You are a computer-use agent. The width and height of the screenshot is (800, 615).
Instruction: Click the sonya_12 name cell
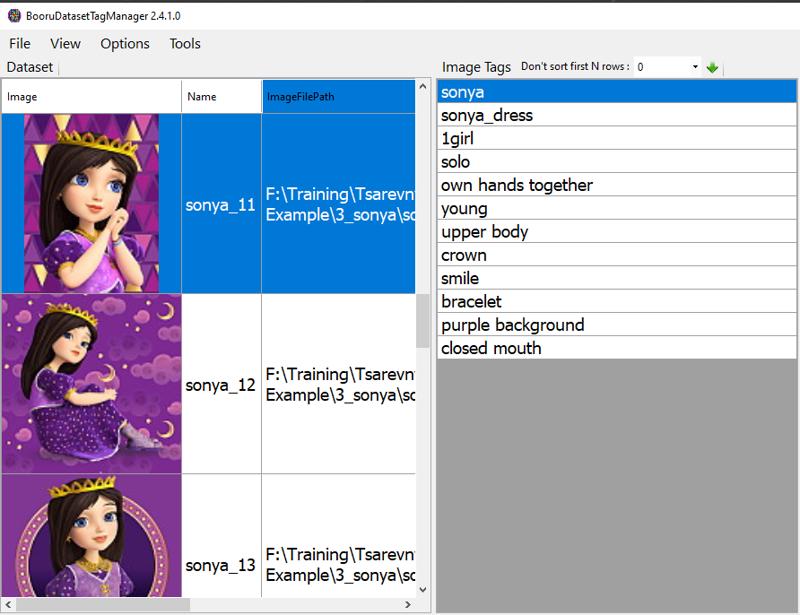coord(221,384)
